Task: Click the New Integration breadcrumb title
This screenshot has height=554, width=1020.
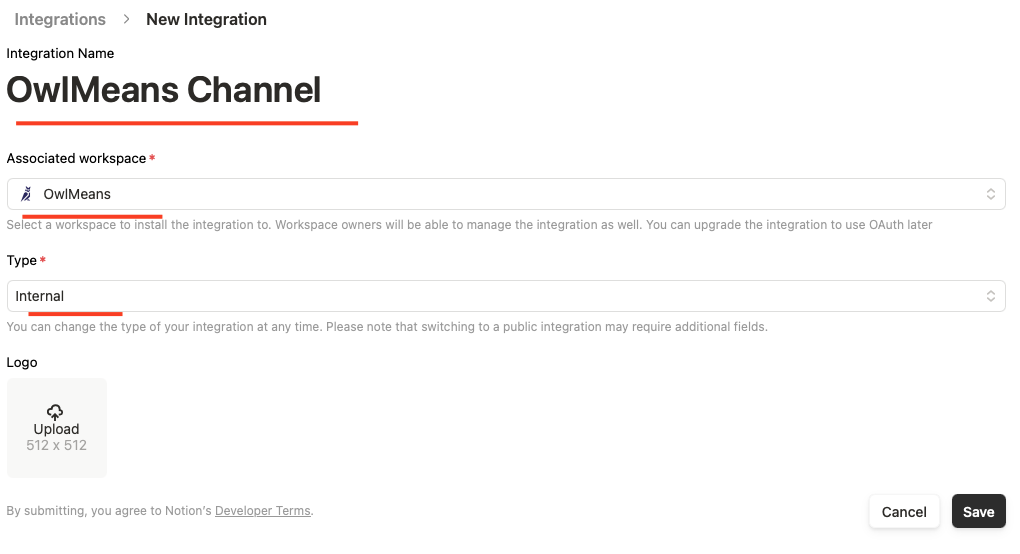Action: tap(206, 20)
